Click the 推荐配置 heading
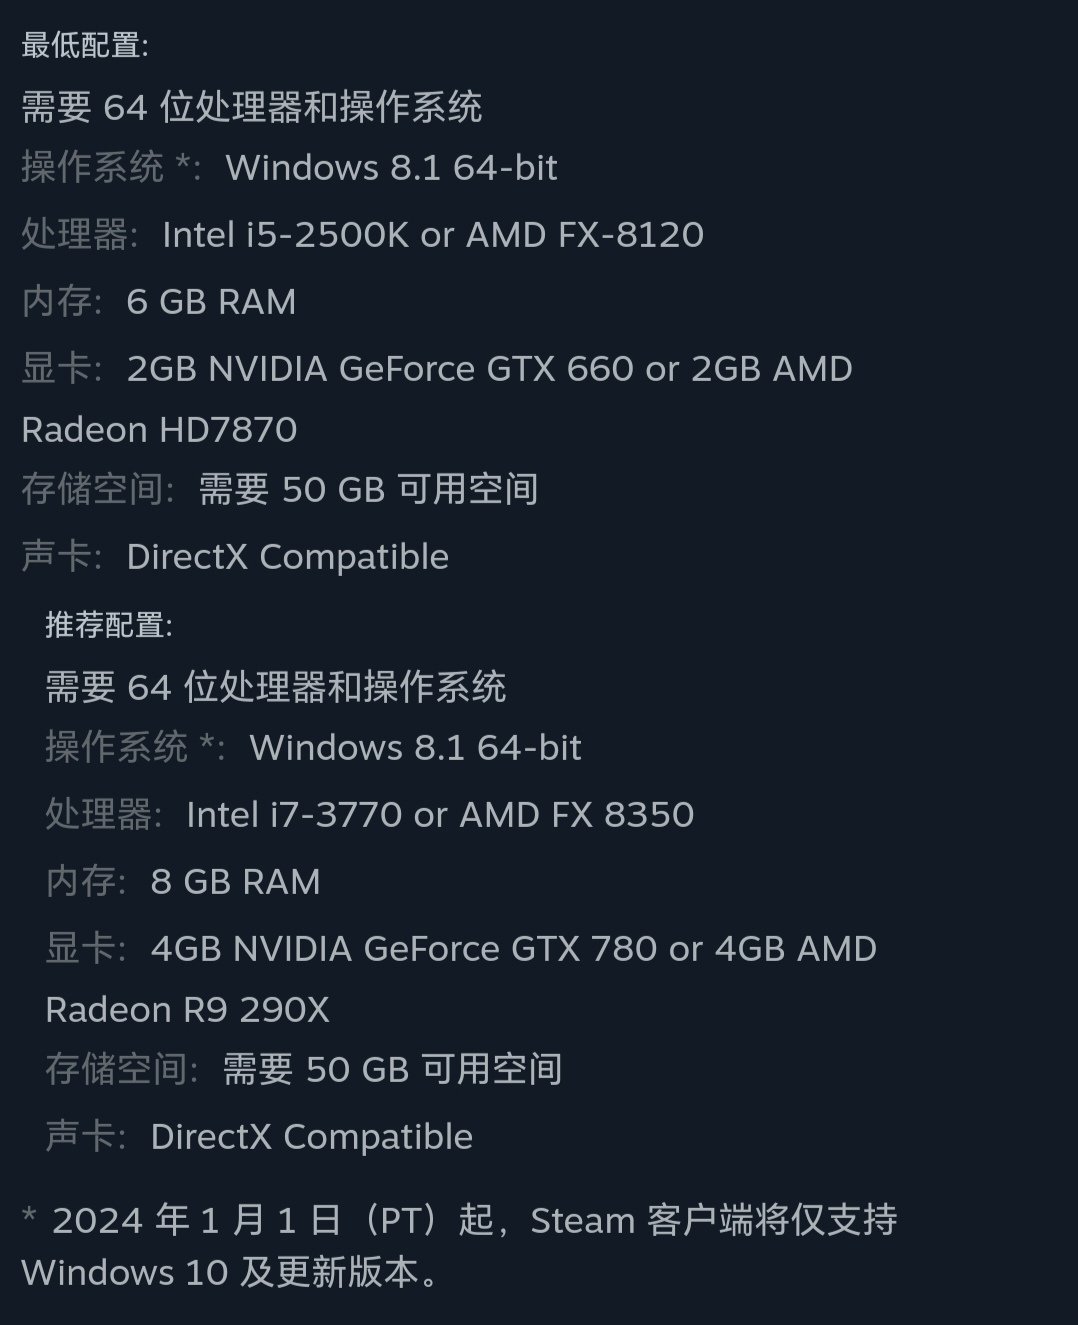Image resolution: width=1078 pixels, height=1325 pixels. [109, 625]
